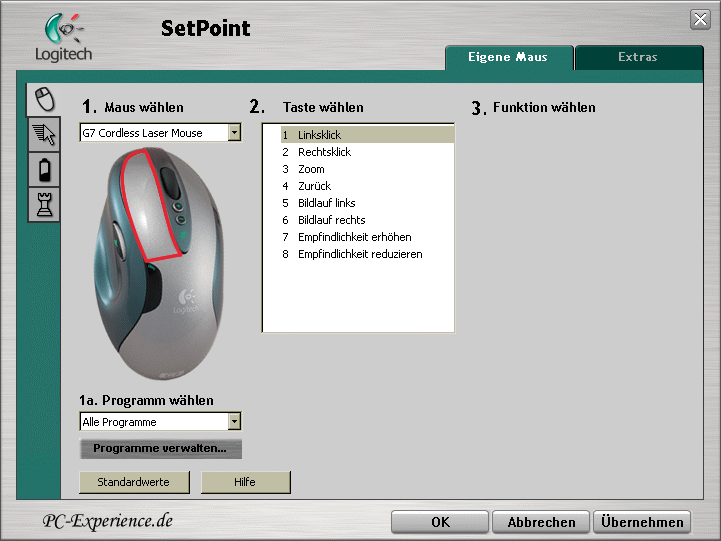Select the Zurück entry
Viewport: 721px width, 541px height.
coord(367,186)
